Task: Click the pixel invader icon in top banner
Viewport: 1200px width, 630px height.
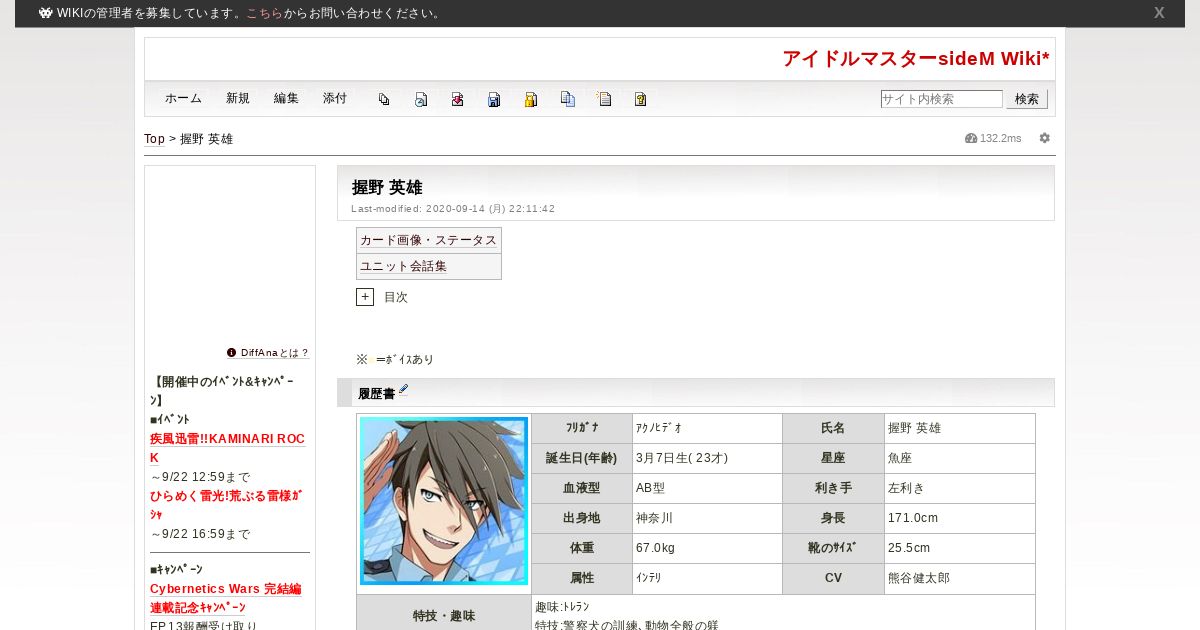Action: 46,13
